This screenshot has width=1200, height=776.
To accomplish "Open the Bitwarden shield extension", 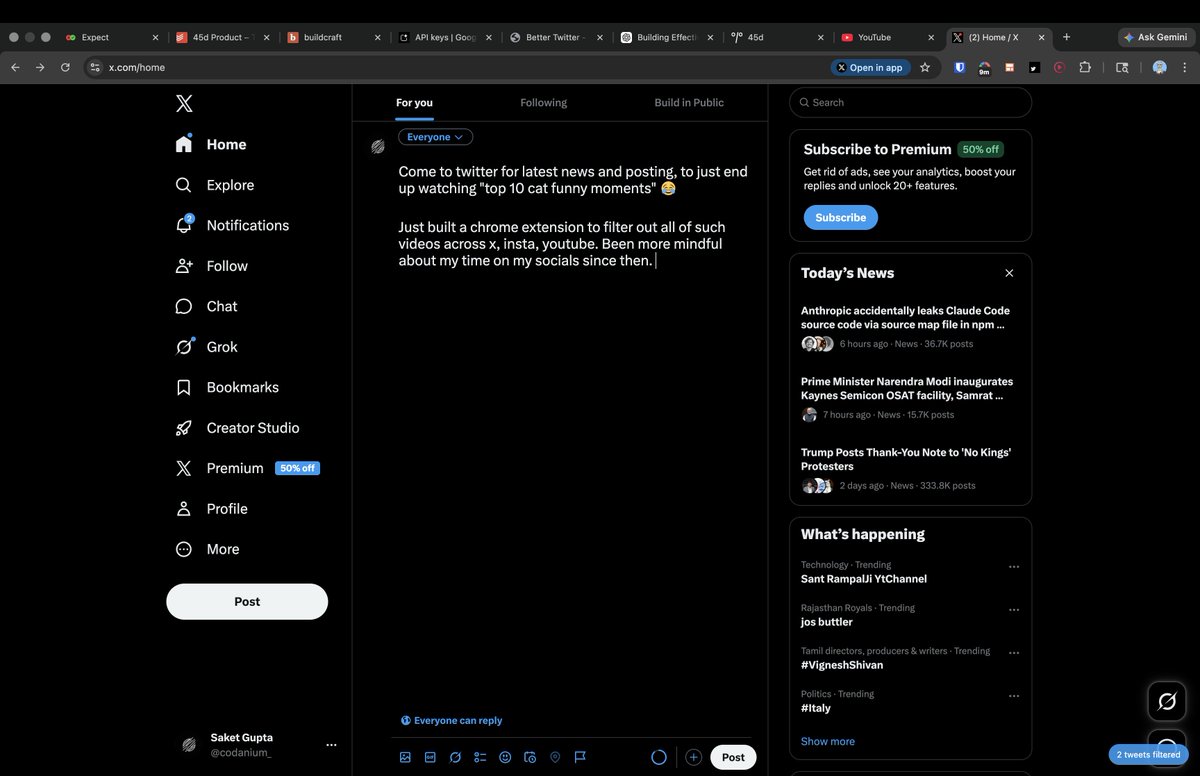I will click(959, 67).
